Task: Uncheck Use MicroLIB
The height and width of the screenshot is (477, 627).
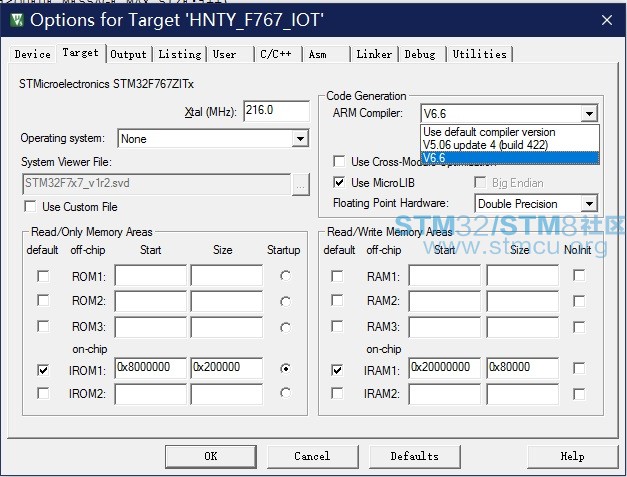Action: [x=339, y=183]
